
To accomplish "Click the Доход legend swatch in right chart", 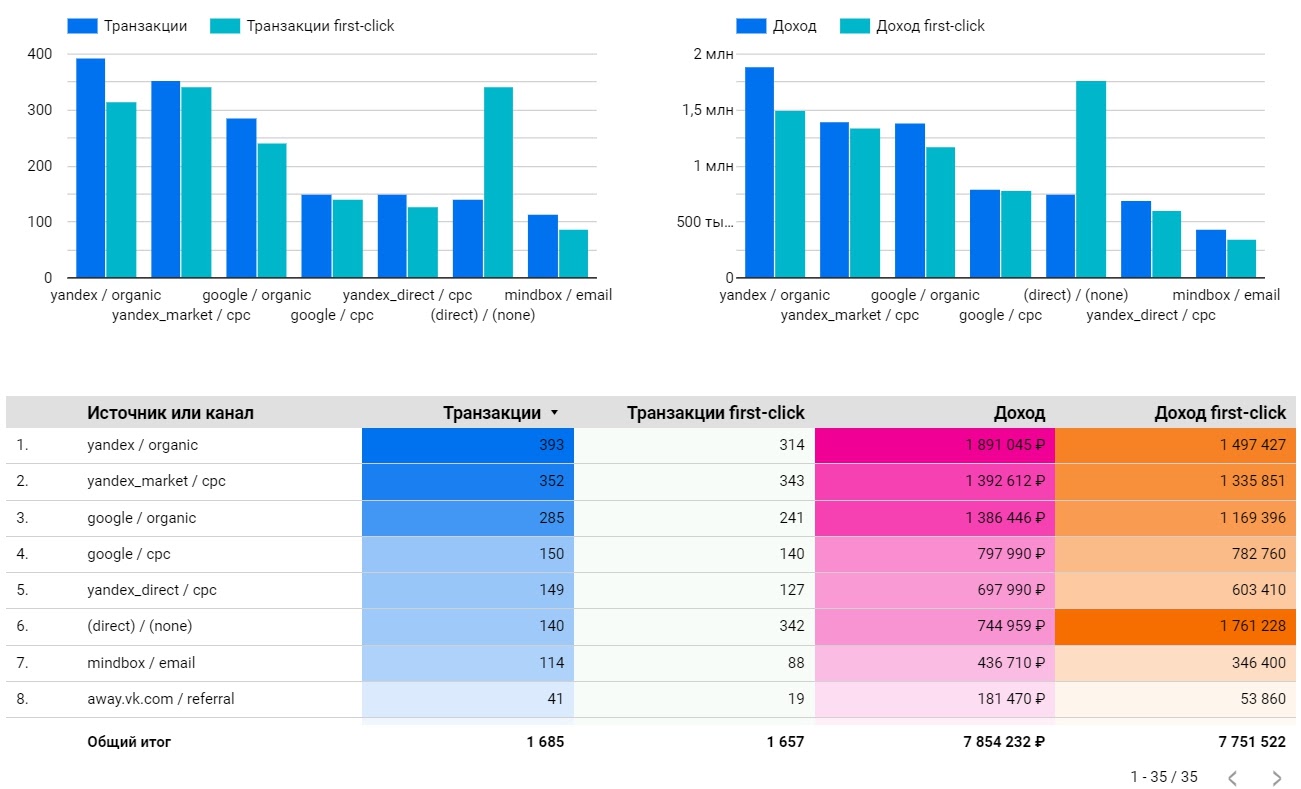I will pyautogui.click(x=751, y=26).
